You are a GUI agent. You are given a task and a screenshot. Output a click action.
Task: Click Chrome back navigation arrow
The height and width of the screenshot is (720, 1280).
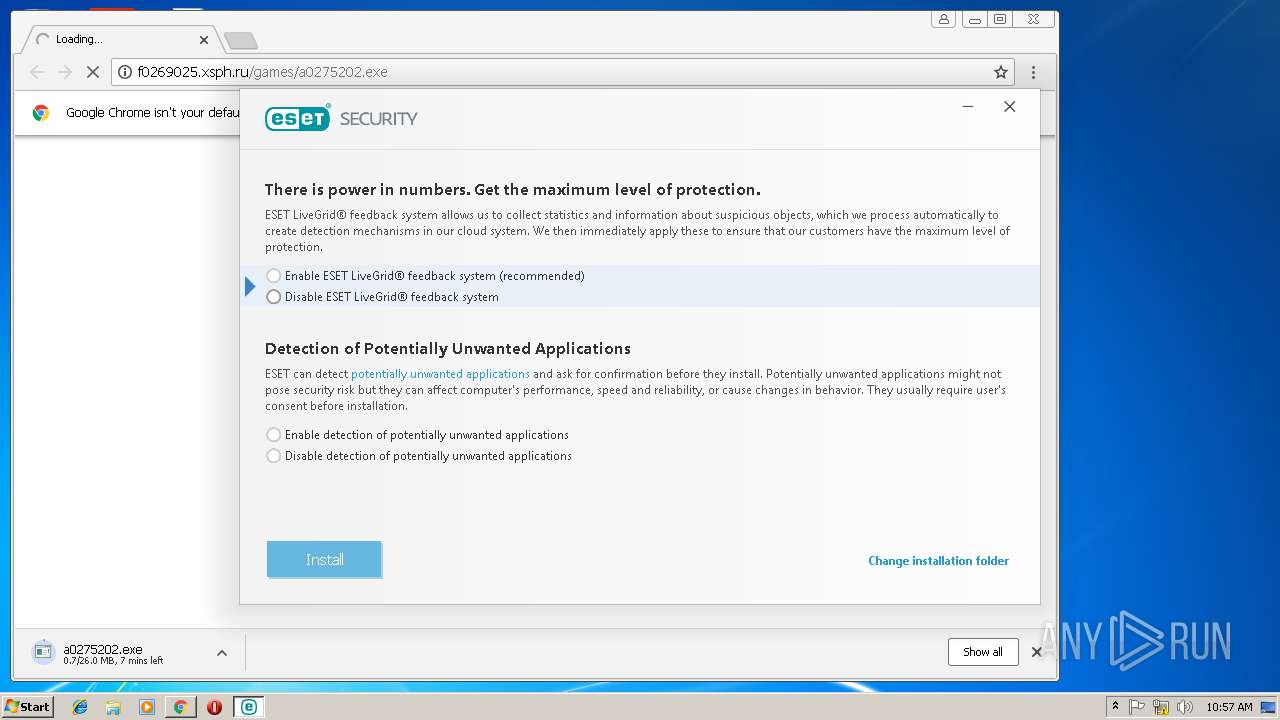pyautogui.click(x=37, y=72)
